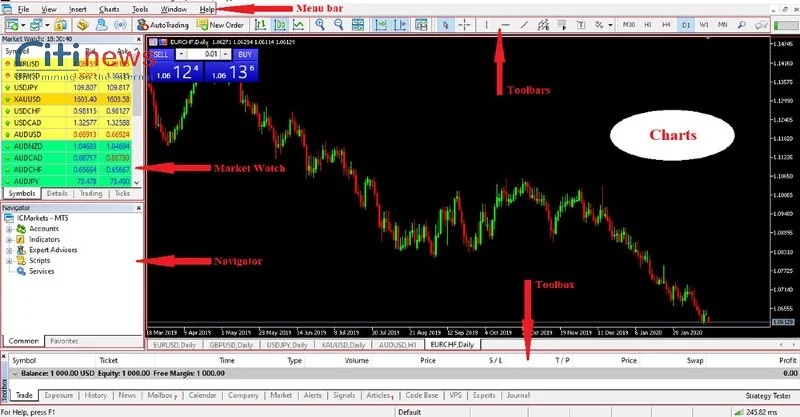Open dropdown arrow next to new chart icon
800x417 pixels.
point(23,24)
